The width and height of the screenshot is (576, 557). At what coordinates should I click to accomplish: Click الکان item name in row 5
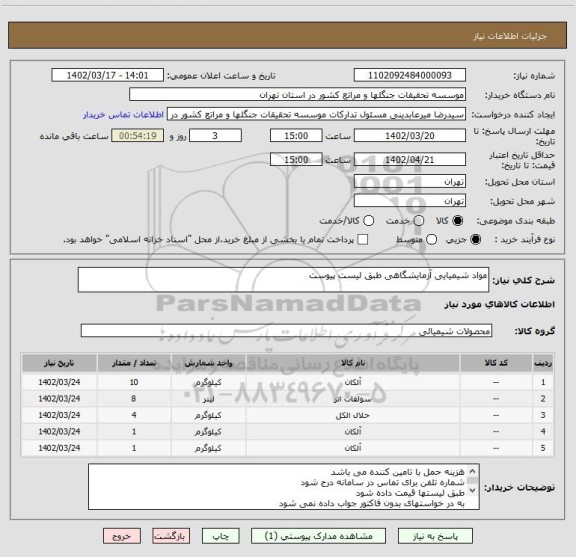click(353, 448)
